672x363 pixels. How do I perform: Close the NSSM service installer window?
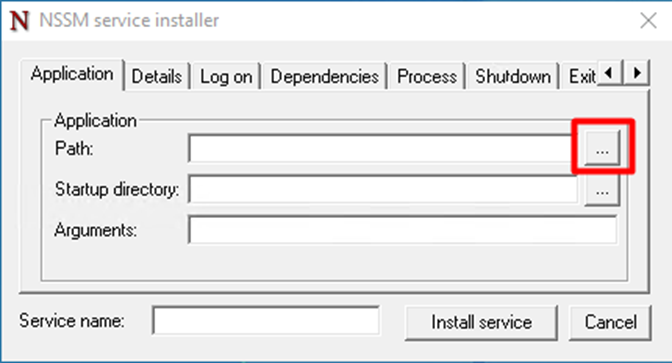(648, 20)
